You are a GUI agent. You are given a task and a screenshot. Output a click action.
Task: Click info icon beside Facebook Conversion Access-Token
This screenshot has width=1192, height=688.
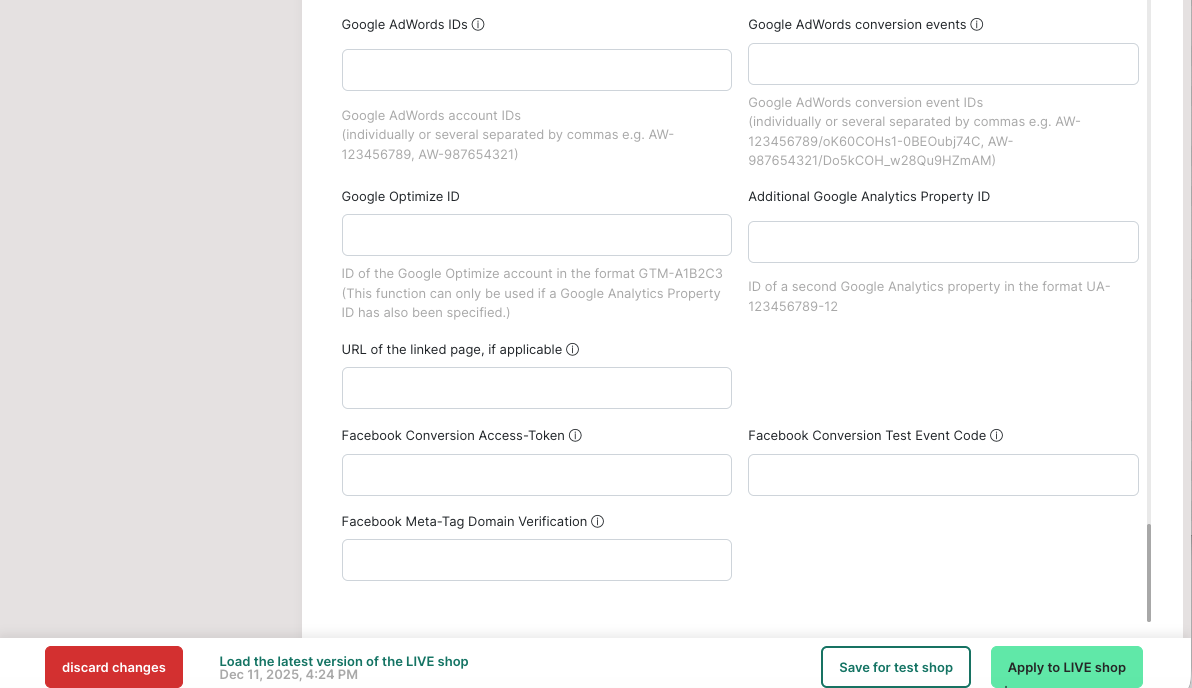(575, 436)
